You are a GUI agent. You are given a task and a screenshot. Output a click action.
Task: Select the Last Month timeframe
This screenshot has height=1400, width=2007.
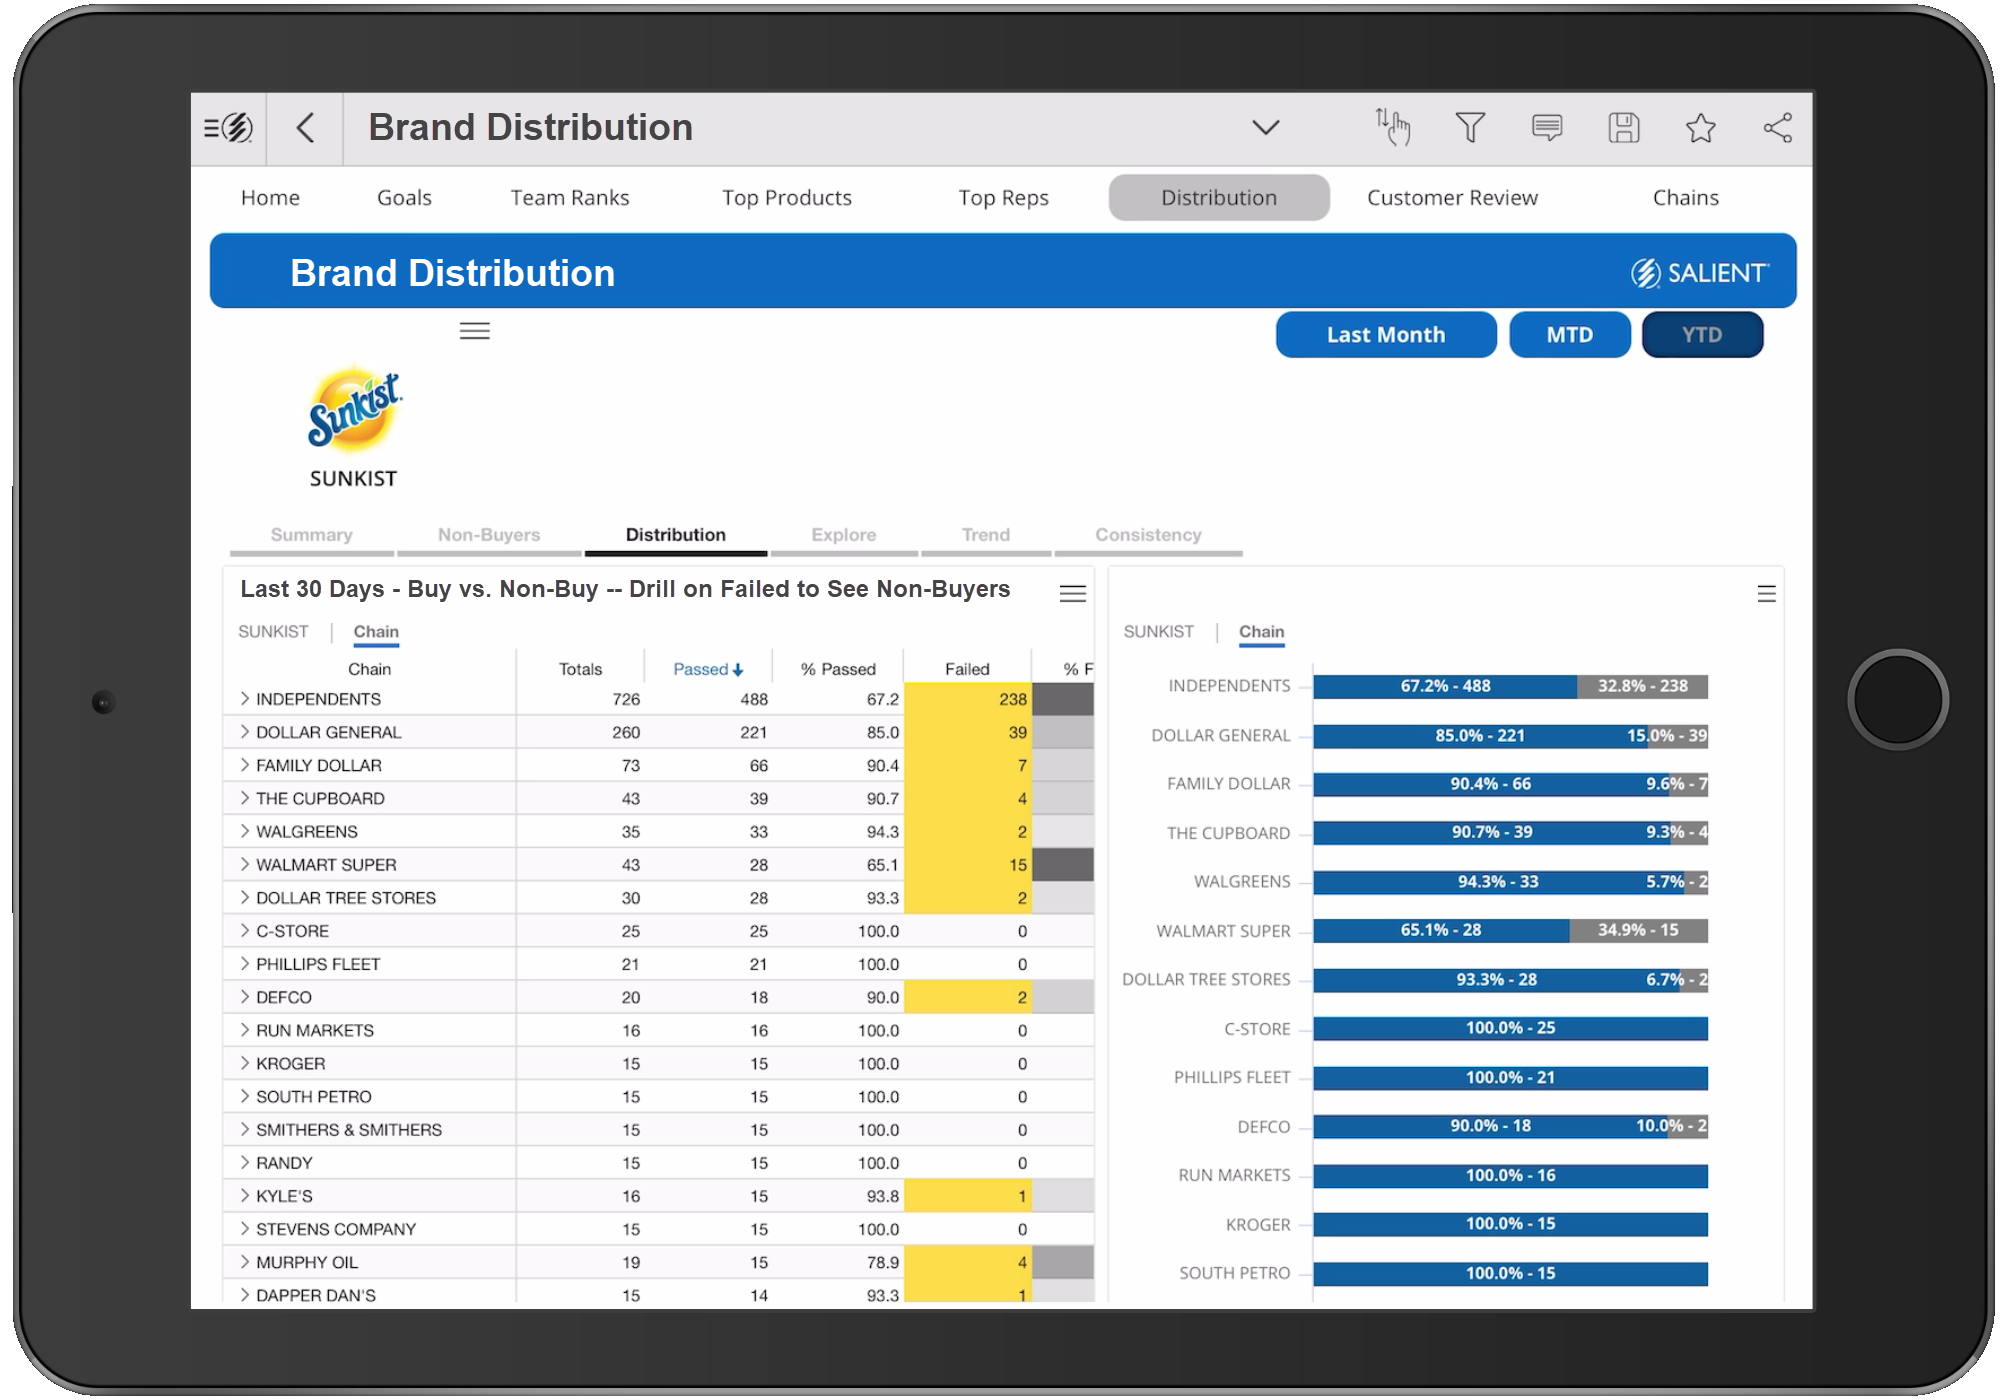tap(1386, 335)
